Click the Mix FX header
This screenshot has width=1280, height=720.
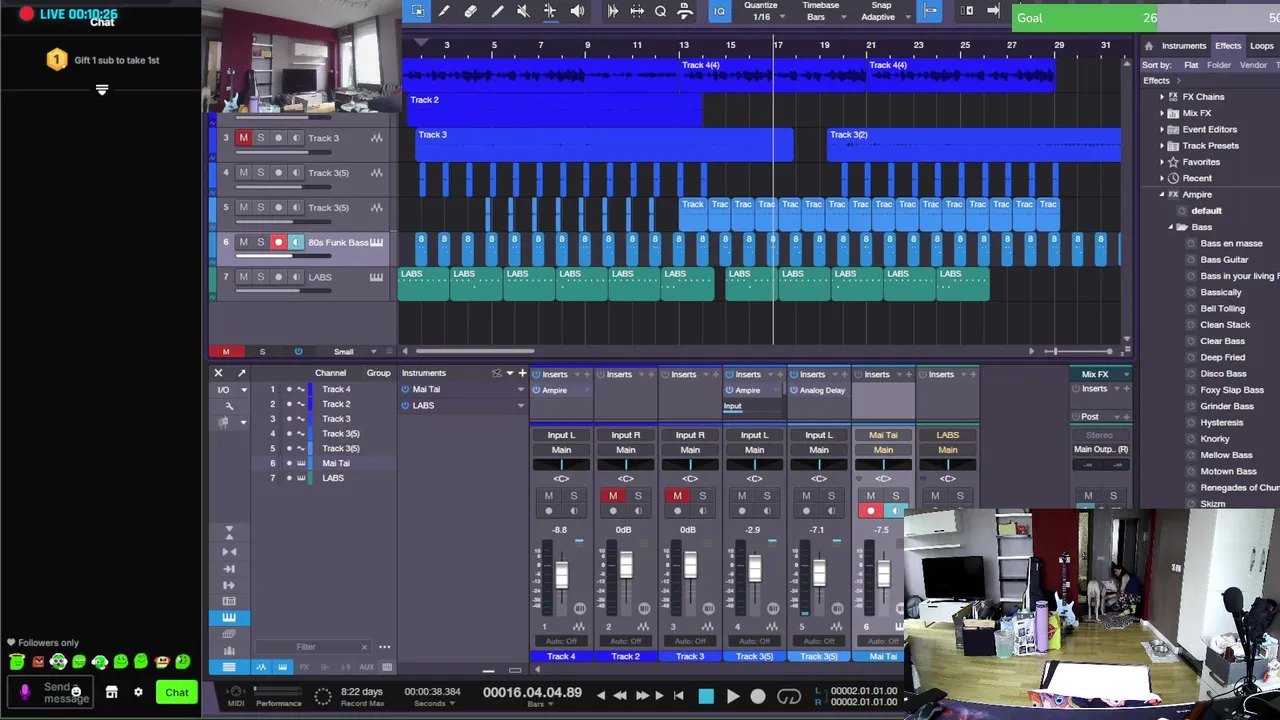pyautogui.click(x=1095, y=374)
